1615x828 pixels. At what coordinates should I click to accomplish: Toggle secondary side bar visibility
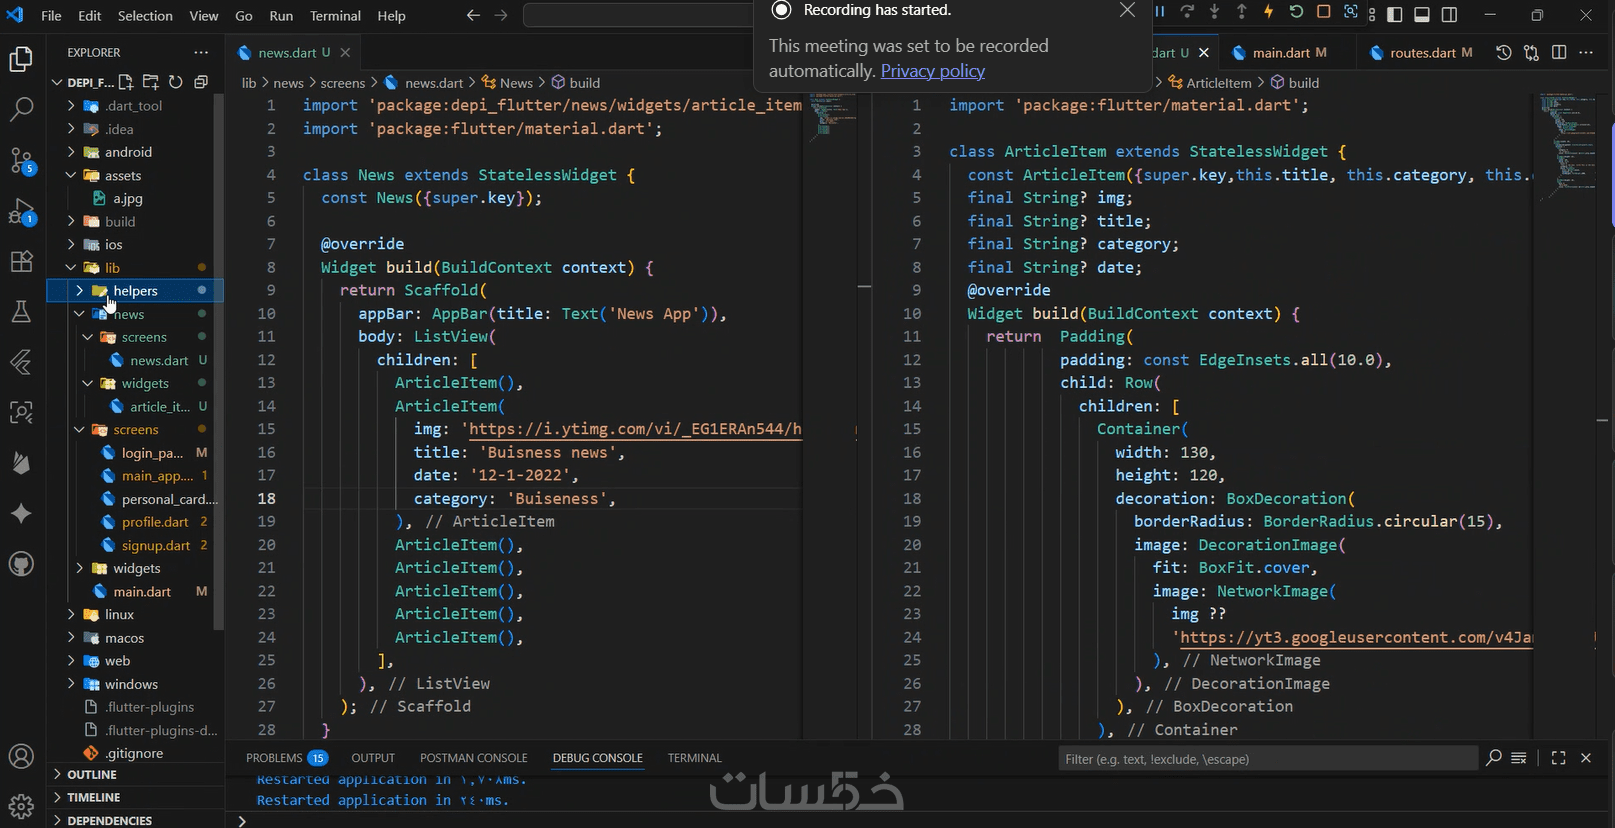1449,15
